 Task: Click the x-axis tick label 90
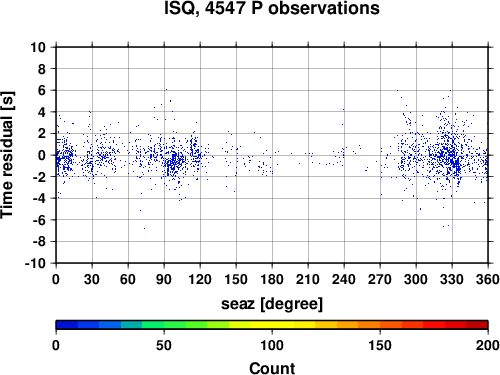tap(164, 279)
